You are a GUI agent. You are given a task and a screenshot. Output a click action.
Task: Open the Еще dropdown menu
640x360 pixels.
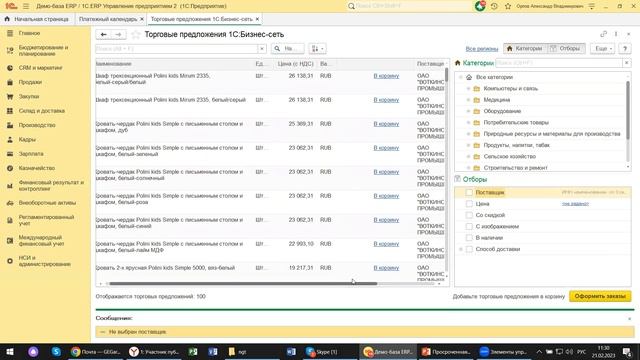point(602,49)
